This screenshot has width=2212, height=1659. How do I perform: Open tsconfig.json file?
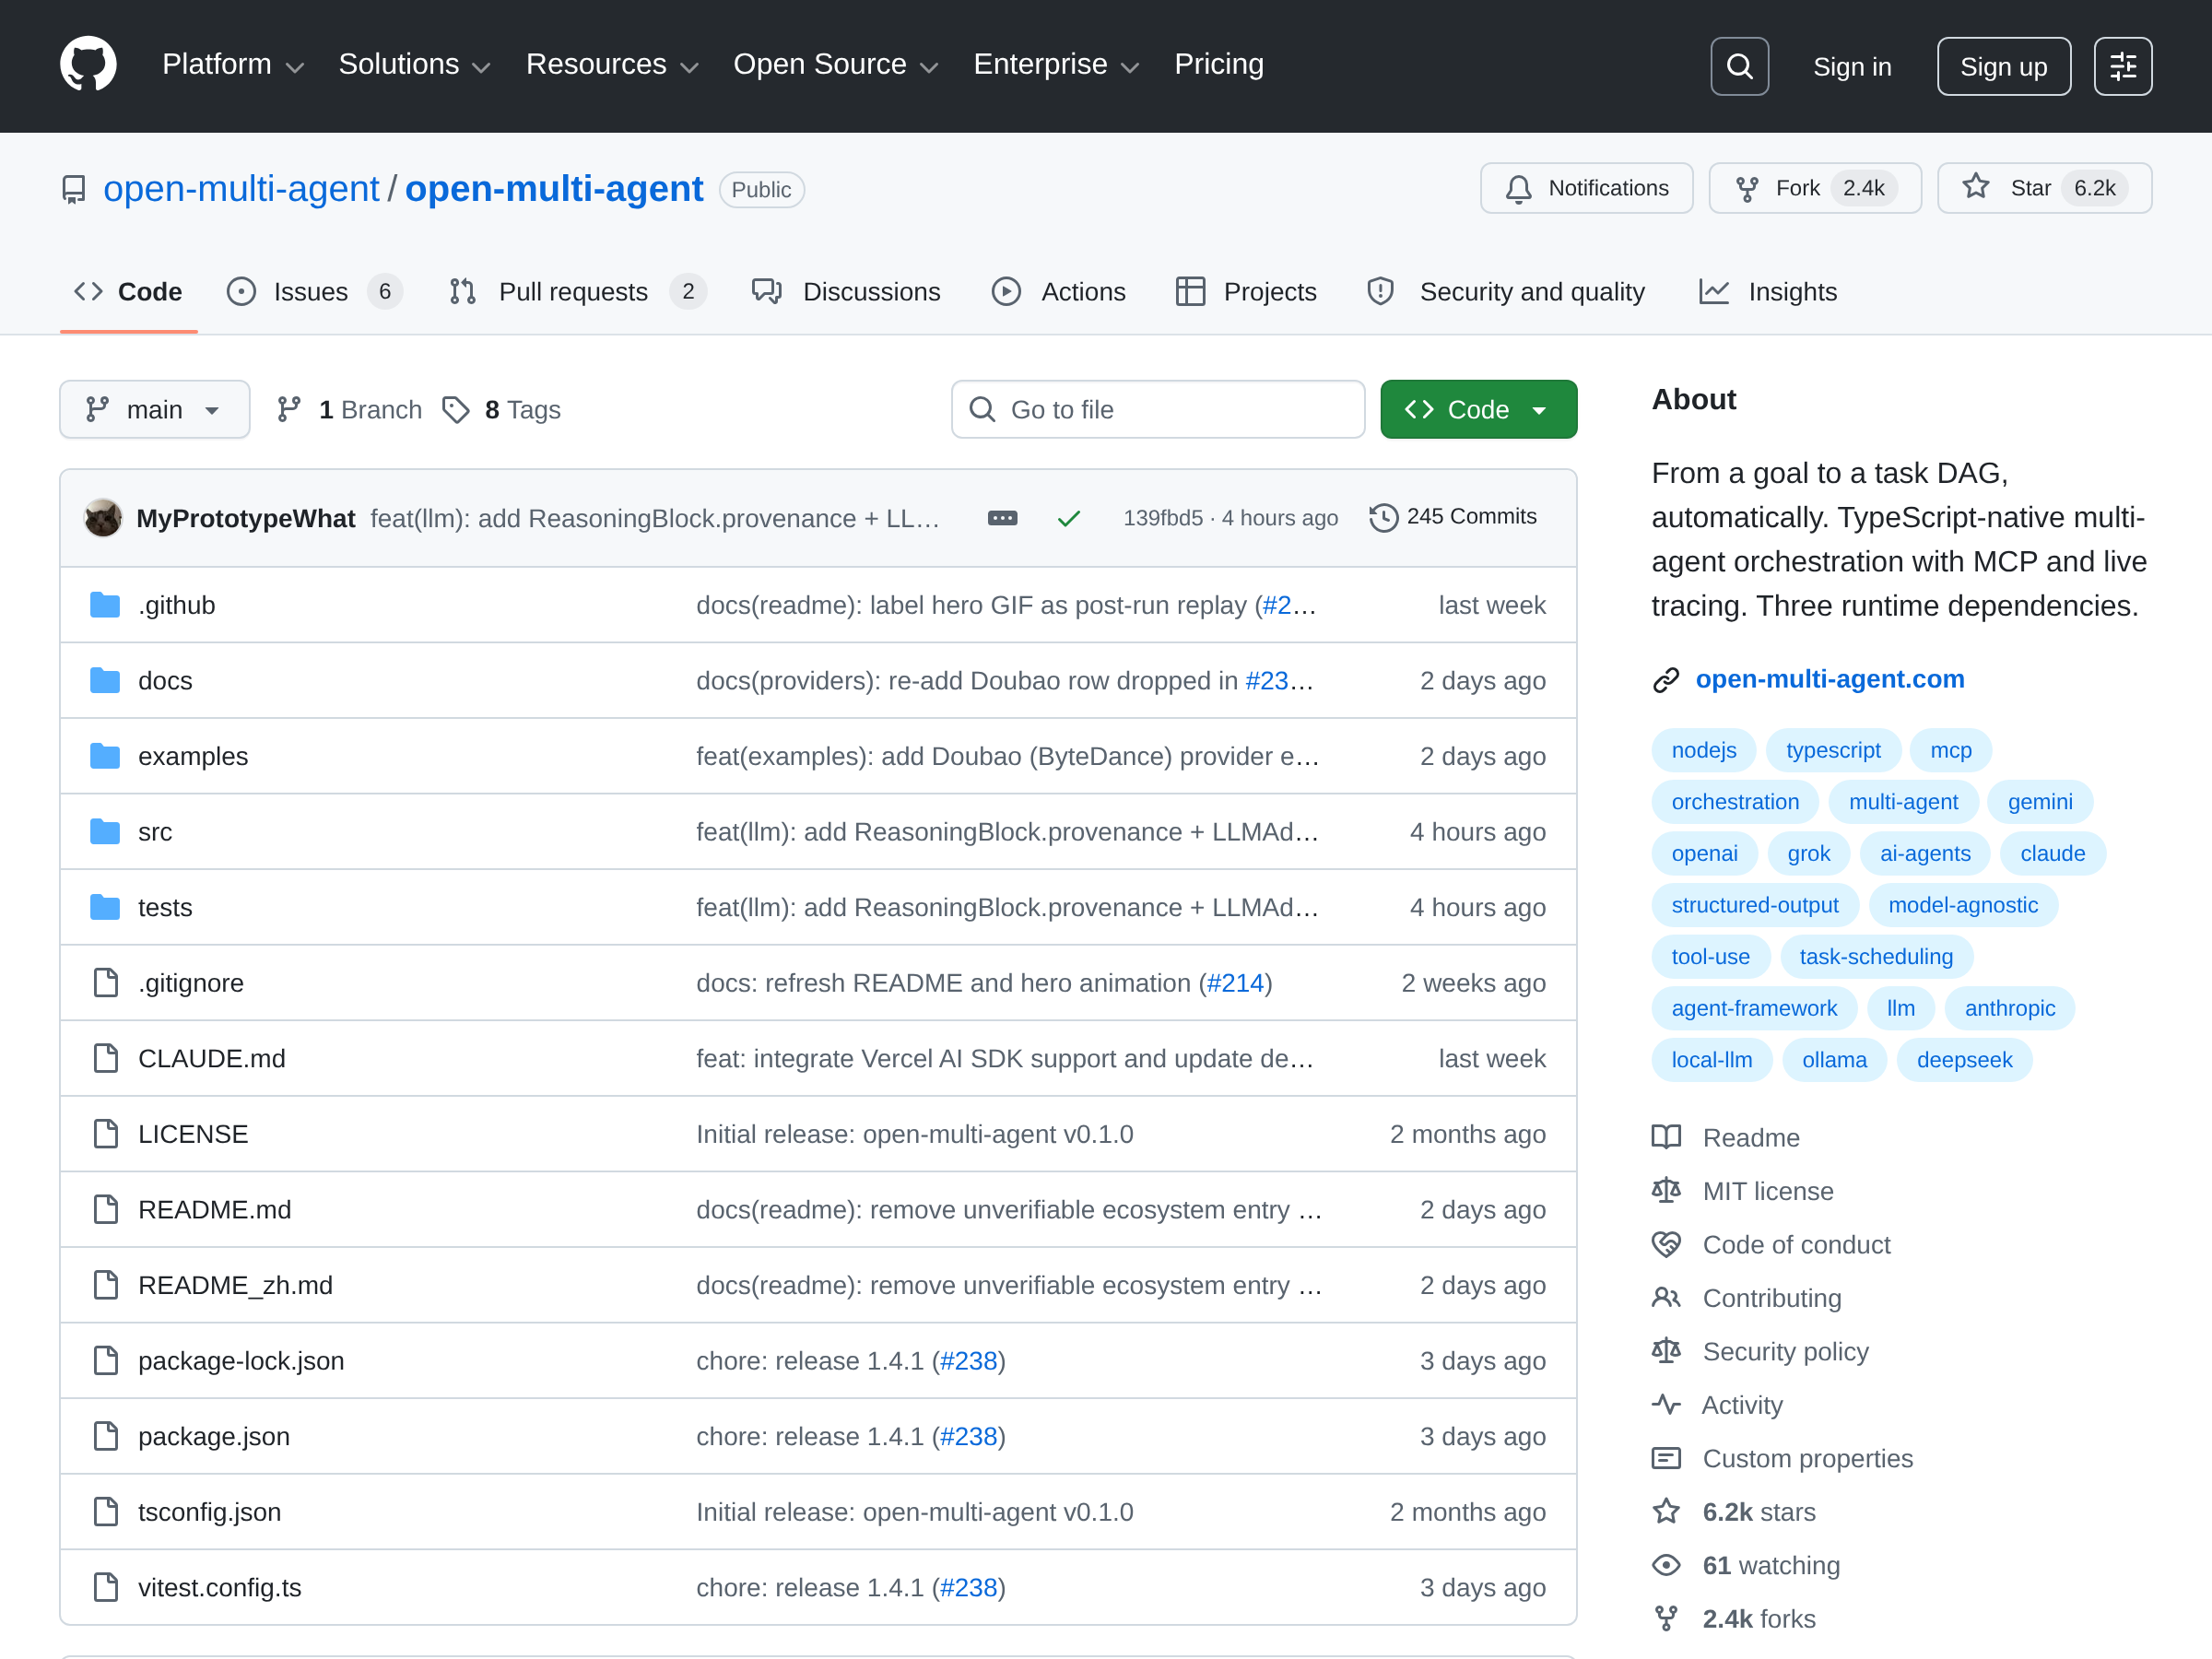click(209, 1512)
